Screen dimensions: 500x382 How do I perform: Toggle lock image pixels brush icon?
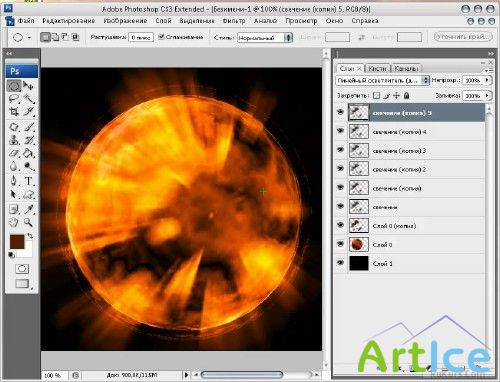[x=386, y=96]
